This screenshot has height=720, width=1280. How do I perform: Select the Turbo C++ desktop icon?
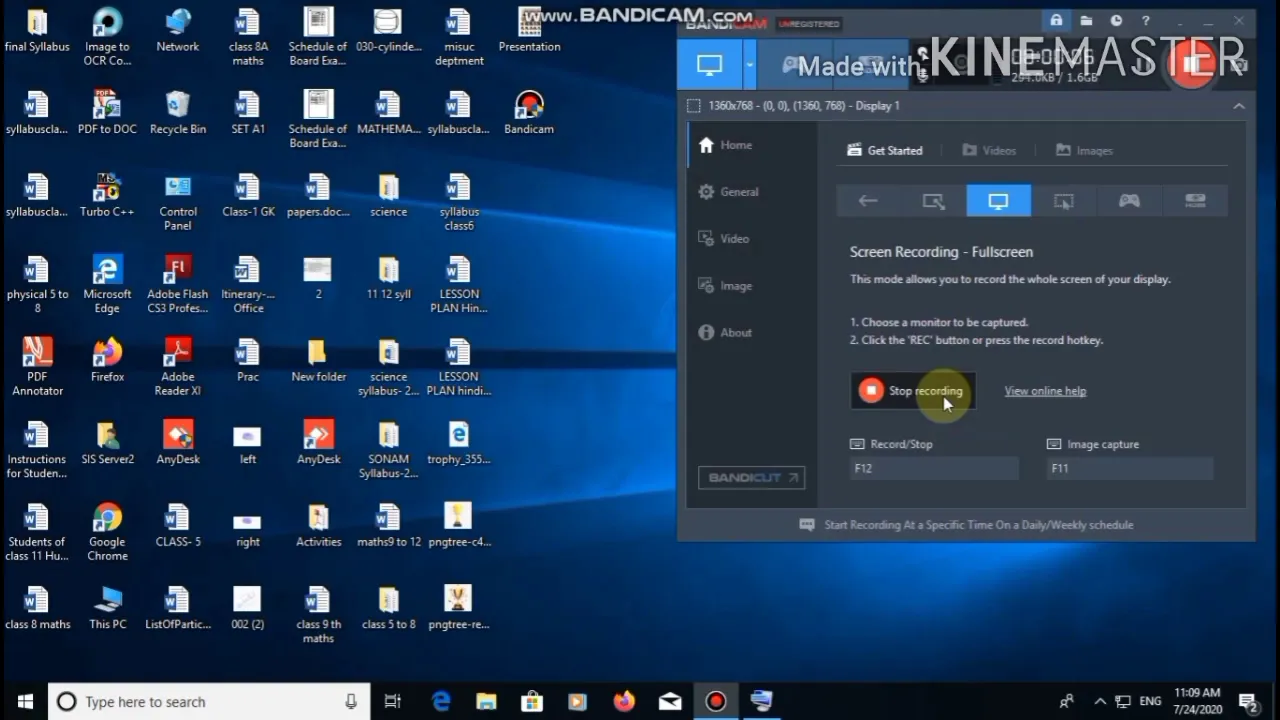pos(107,195)
